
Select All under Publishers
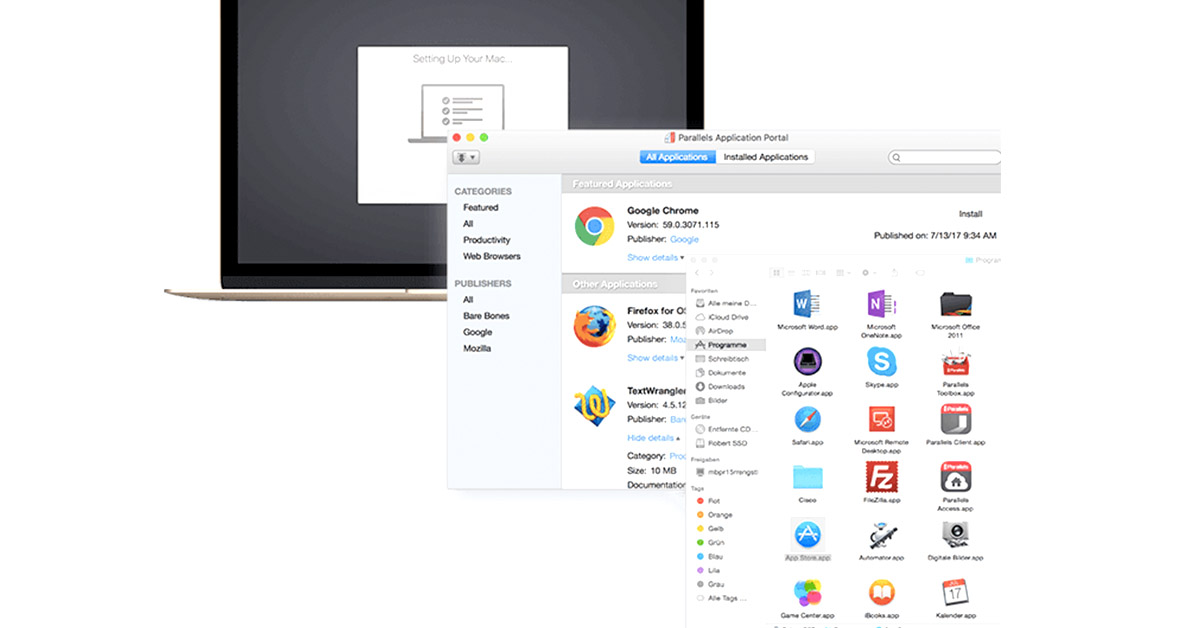[468, 300]
